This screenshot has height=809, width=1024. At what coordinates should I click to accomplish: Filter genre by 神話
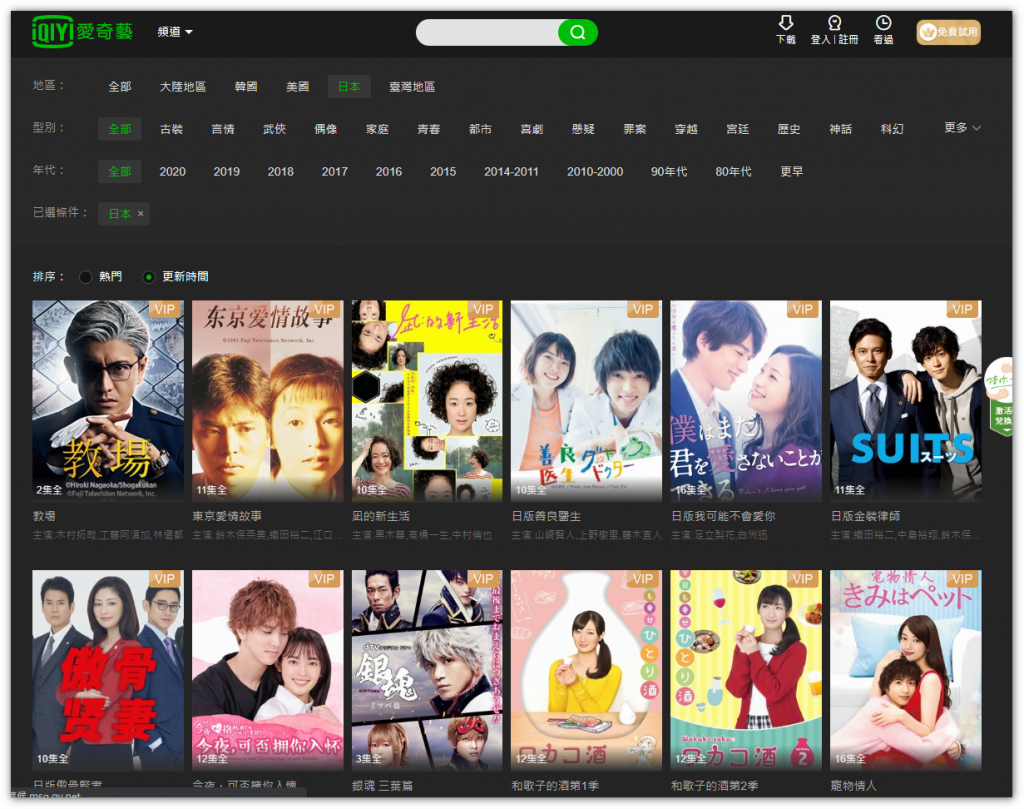840,129
